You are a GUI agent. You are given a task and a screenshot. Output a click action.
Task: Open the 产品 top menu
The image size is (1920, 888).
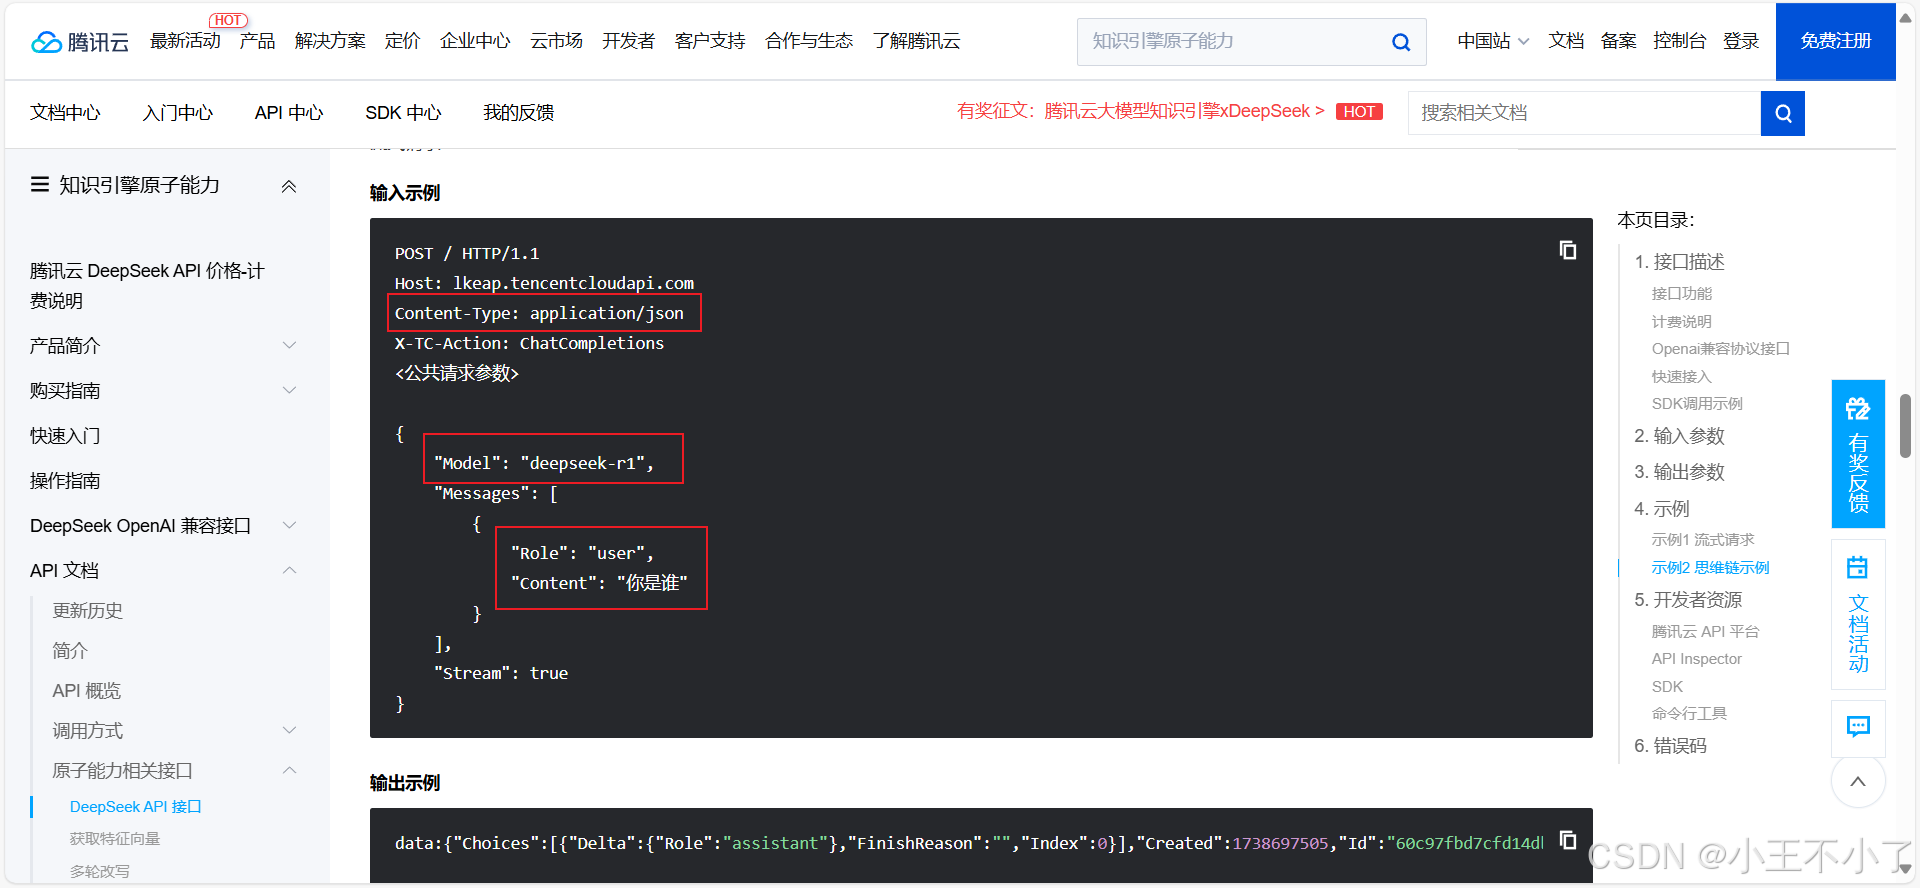click(257, 41)
